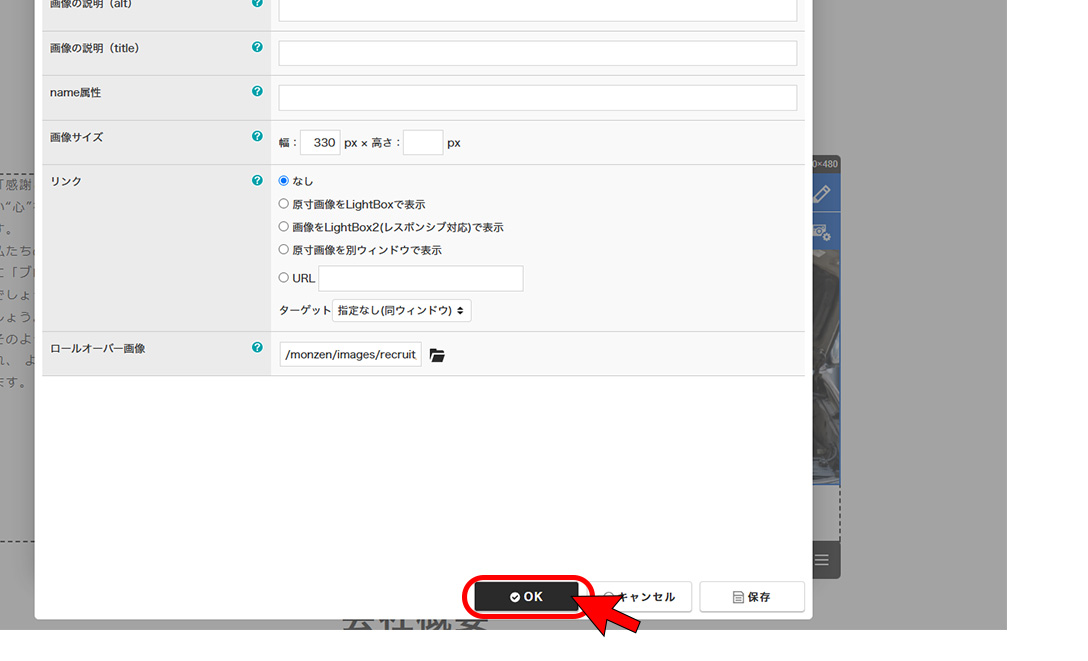Click the help icon beside リンク
The width and height of the screenshot is (1088, 661).
257,181
